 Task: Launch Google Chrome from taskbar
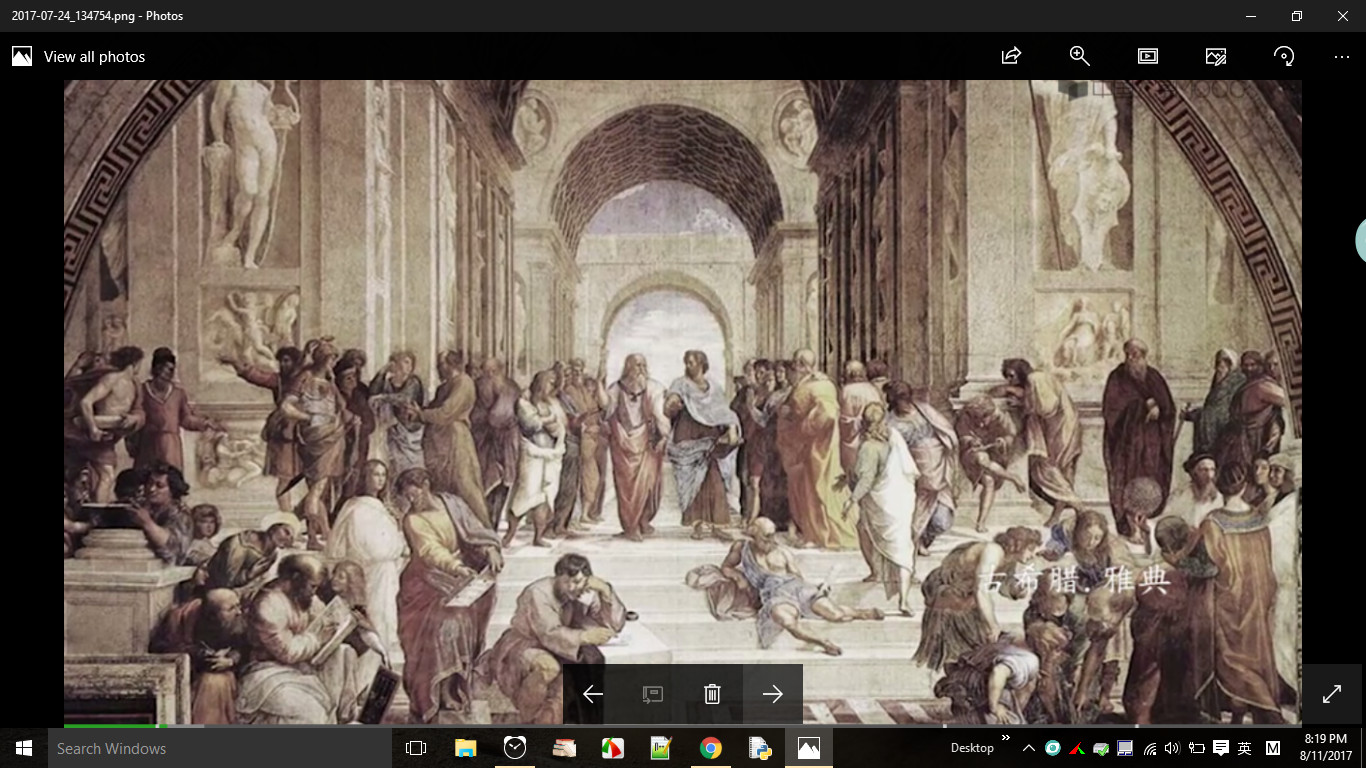(x=711, y=748)
